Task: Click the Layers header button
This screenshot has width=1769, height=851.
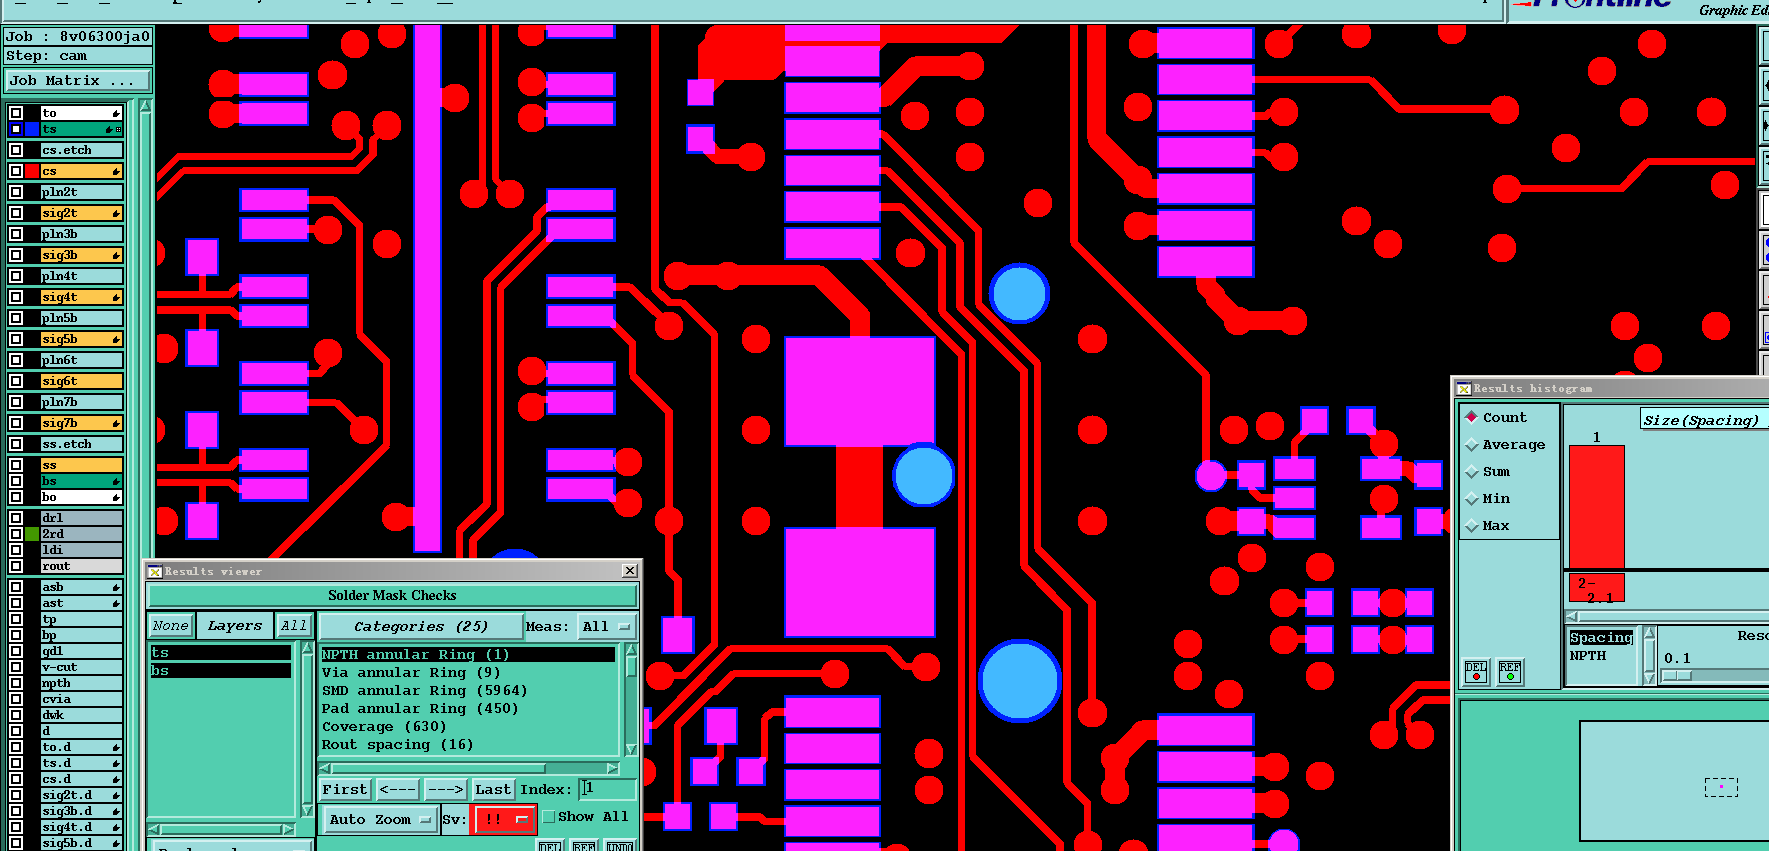Action: click(234, 626)
